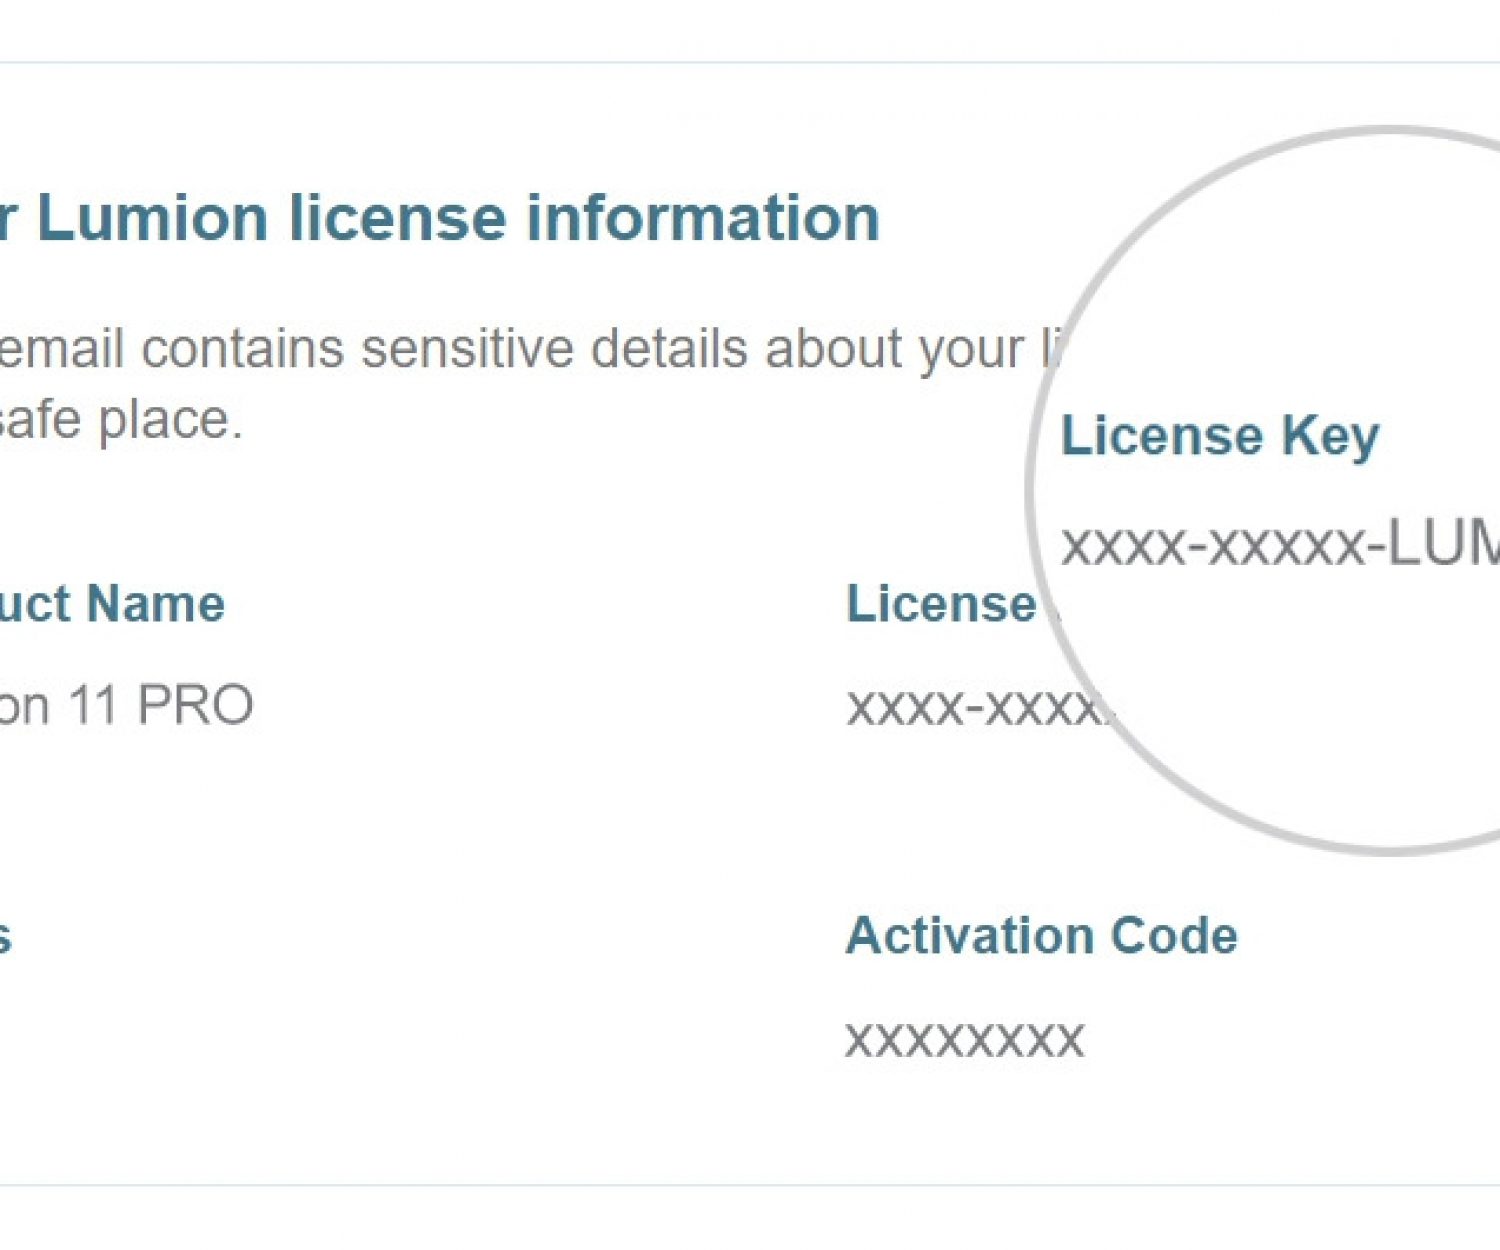
Task: Click the magnified "License Key" label
Action: [x=1220, y=436]
